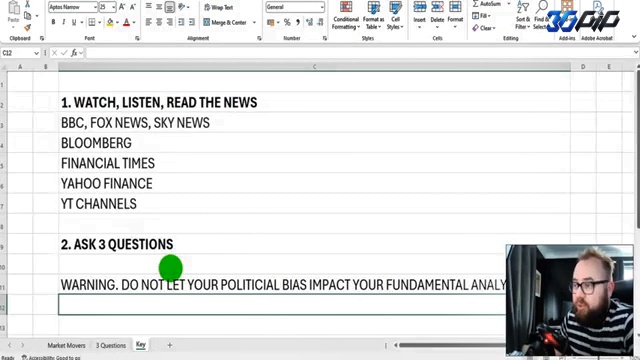Image resolution: width=640 pixels, height=360 pixels.
Task: Apply bold formatting with the B button
Action: point(53,22)
